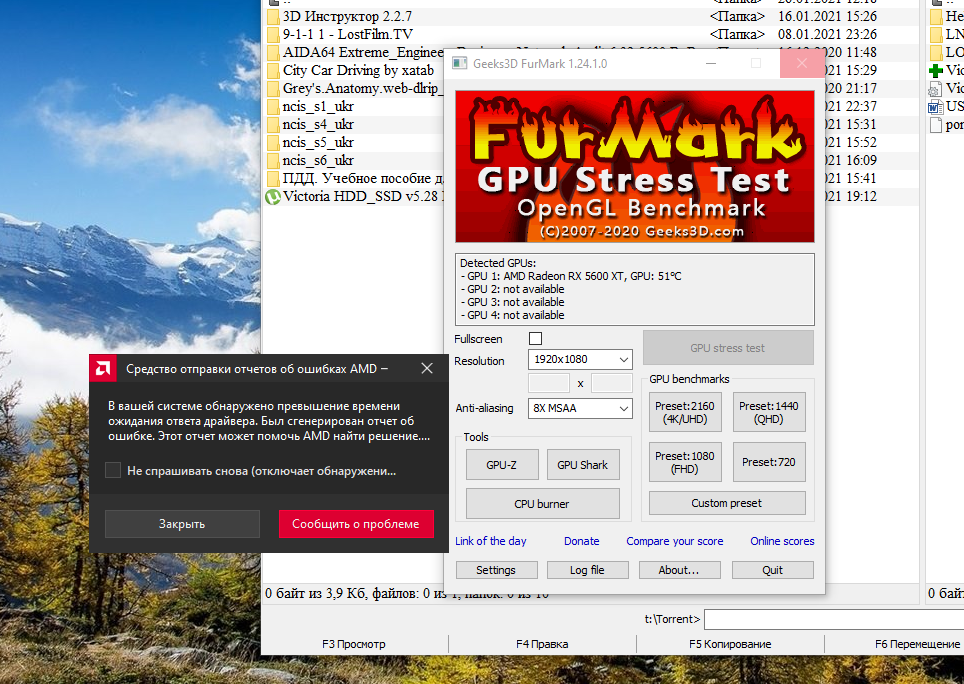This screenshot has height=684, width=964.
Task: Launch GPU-Z tool
Action: click(502, 465)
